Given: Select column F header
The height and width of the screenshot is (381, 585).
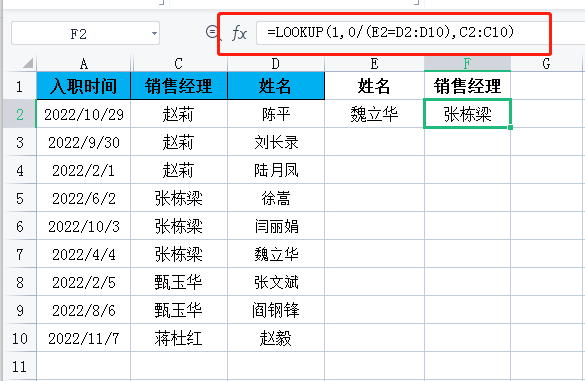Looking at the screenshot, I should pos(467,64).
